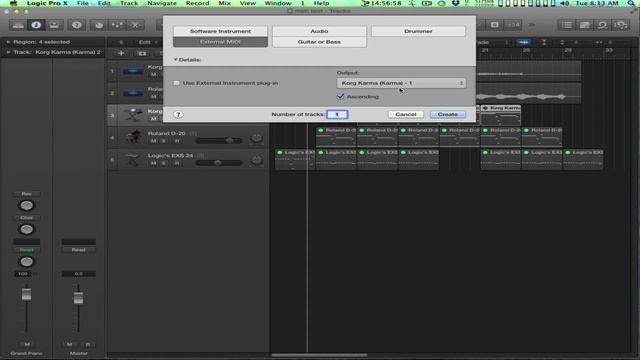Open the Record menu

[x=197, y=3]
